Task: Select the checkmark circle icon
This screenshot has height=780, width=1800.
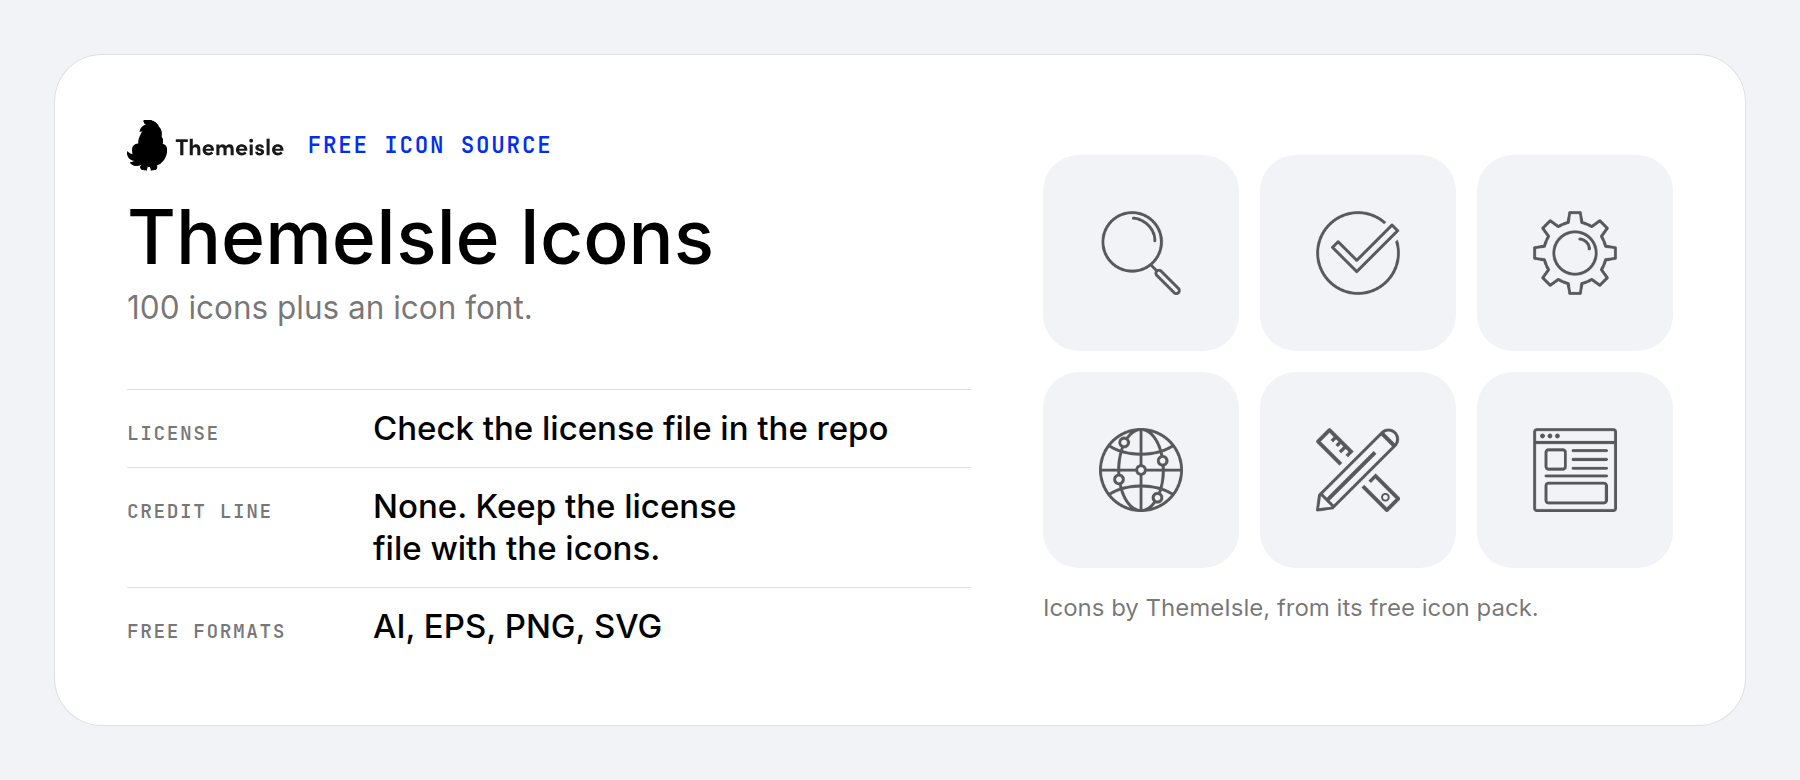Action: click(1358, 253)
